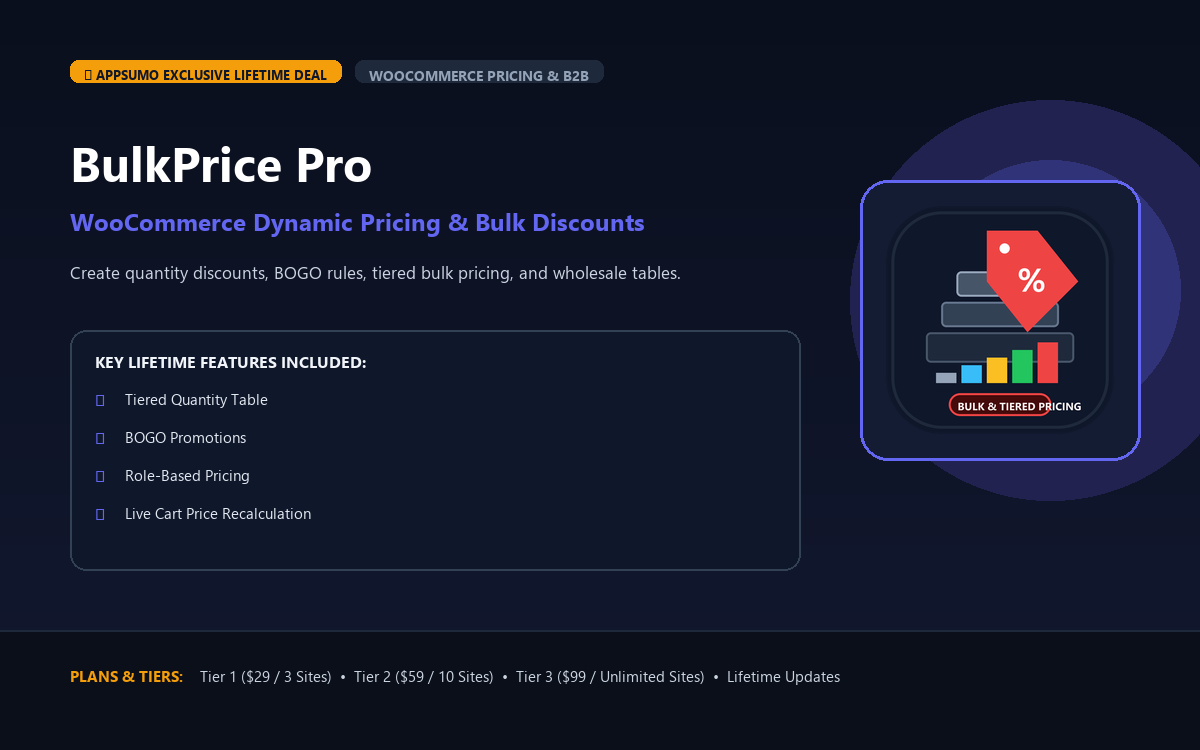Click the yellow bar in the chart graphic
The image size is (1200, 750).
[x=997, y=370]
